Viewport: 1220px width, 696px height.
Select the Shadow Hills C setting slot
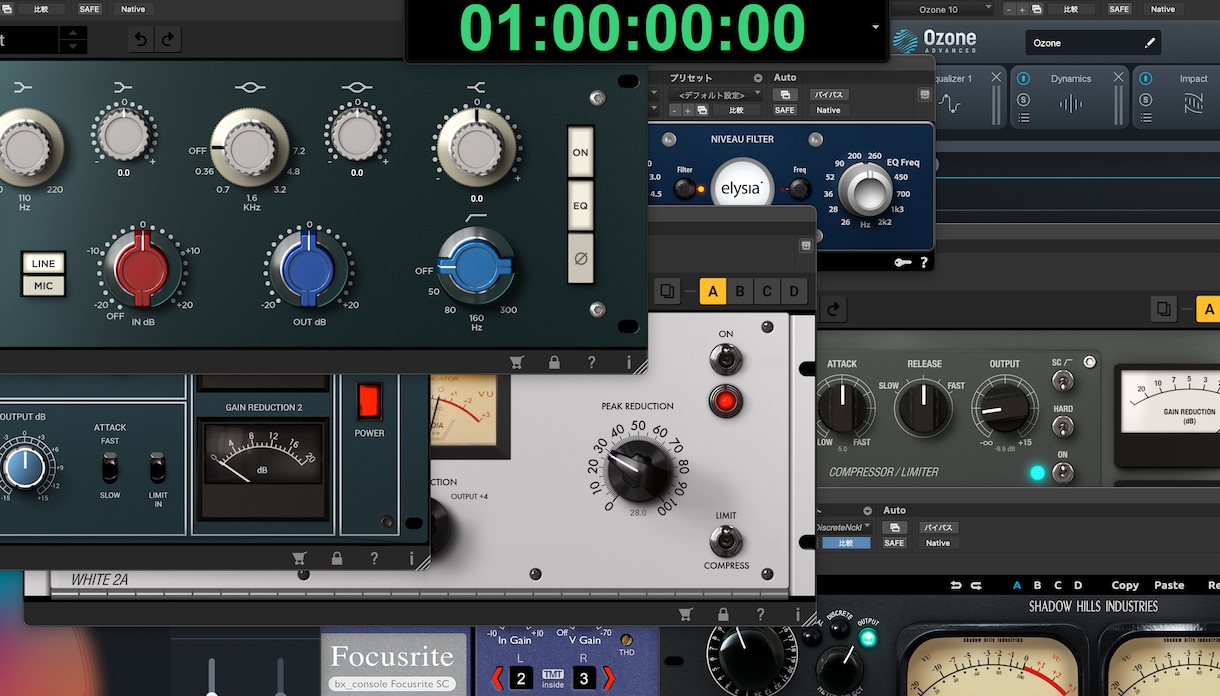[x=1058, y=585]
